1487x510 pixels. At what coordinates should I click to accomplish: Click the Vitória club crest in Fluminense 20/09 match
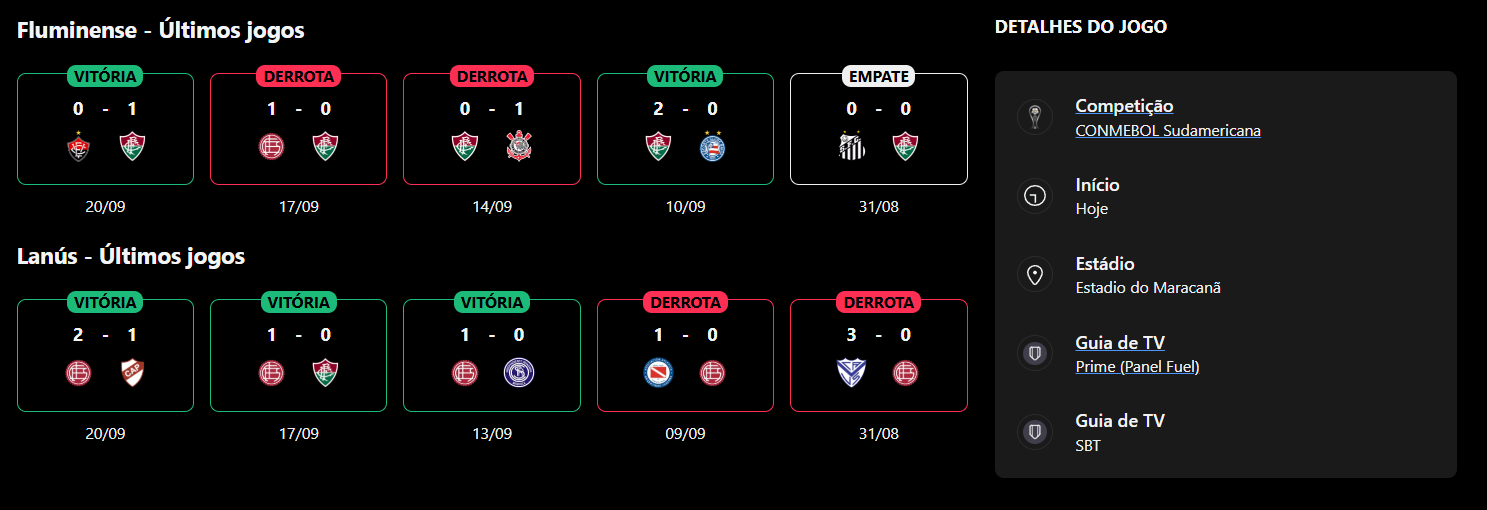[78, 147]
